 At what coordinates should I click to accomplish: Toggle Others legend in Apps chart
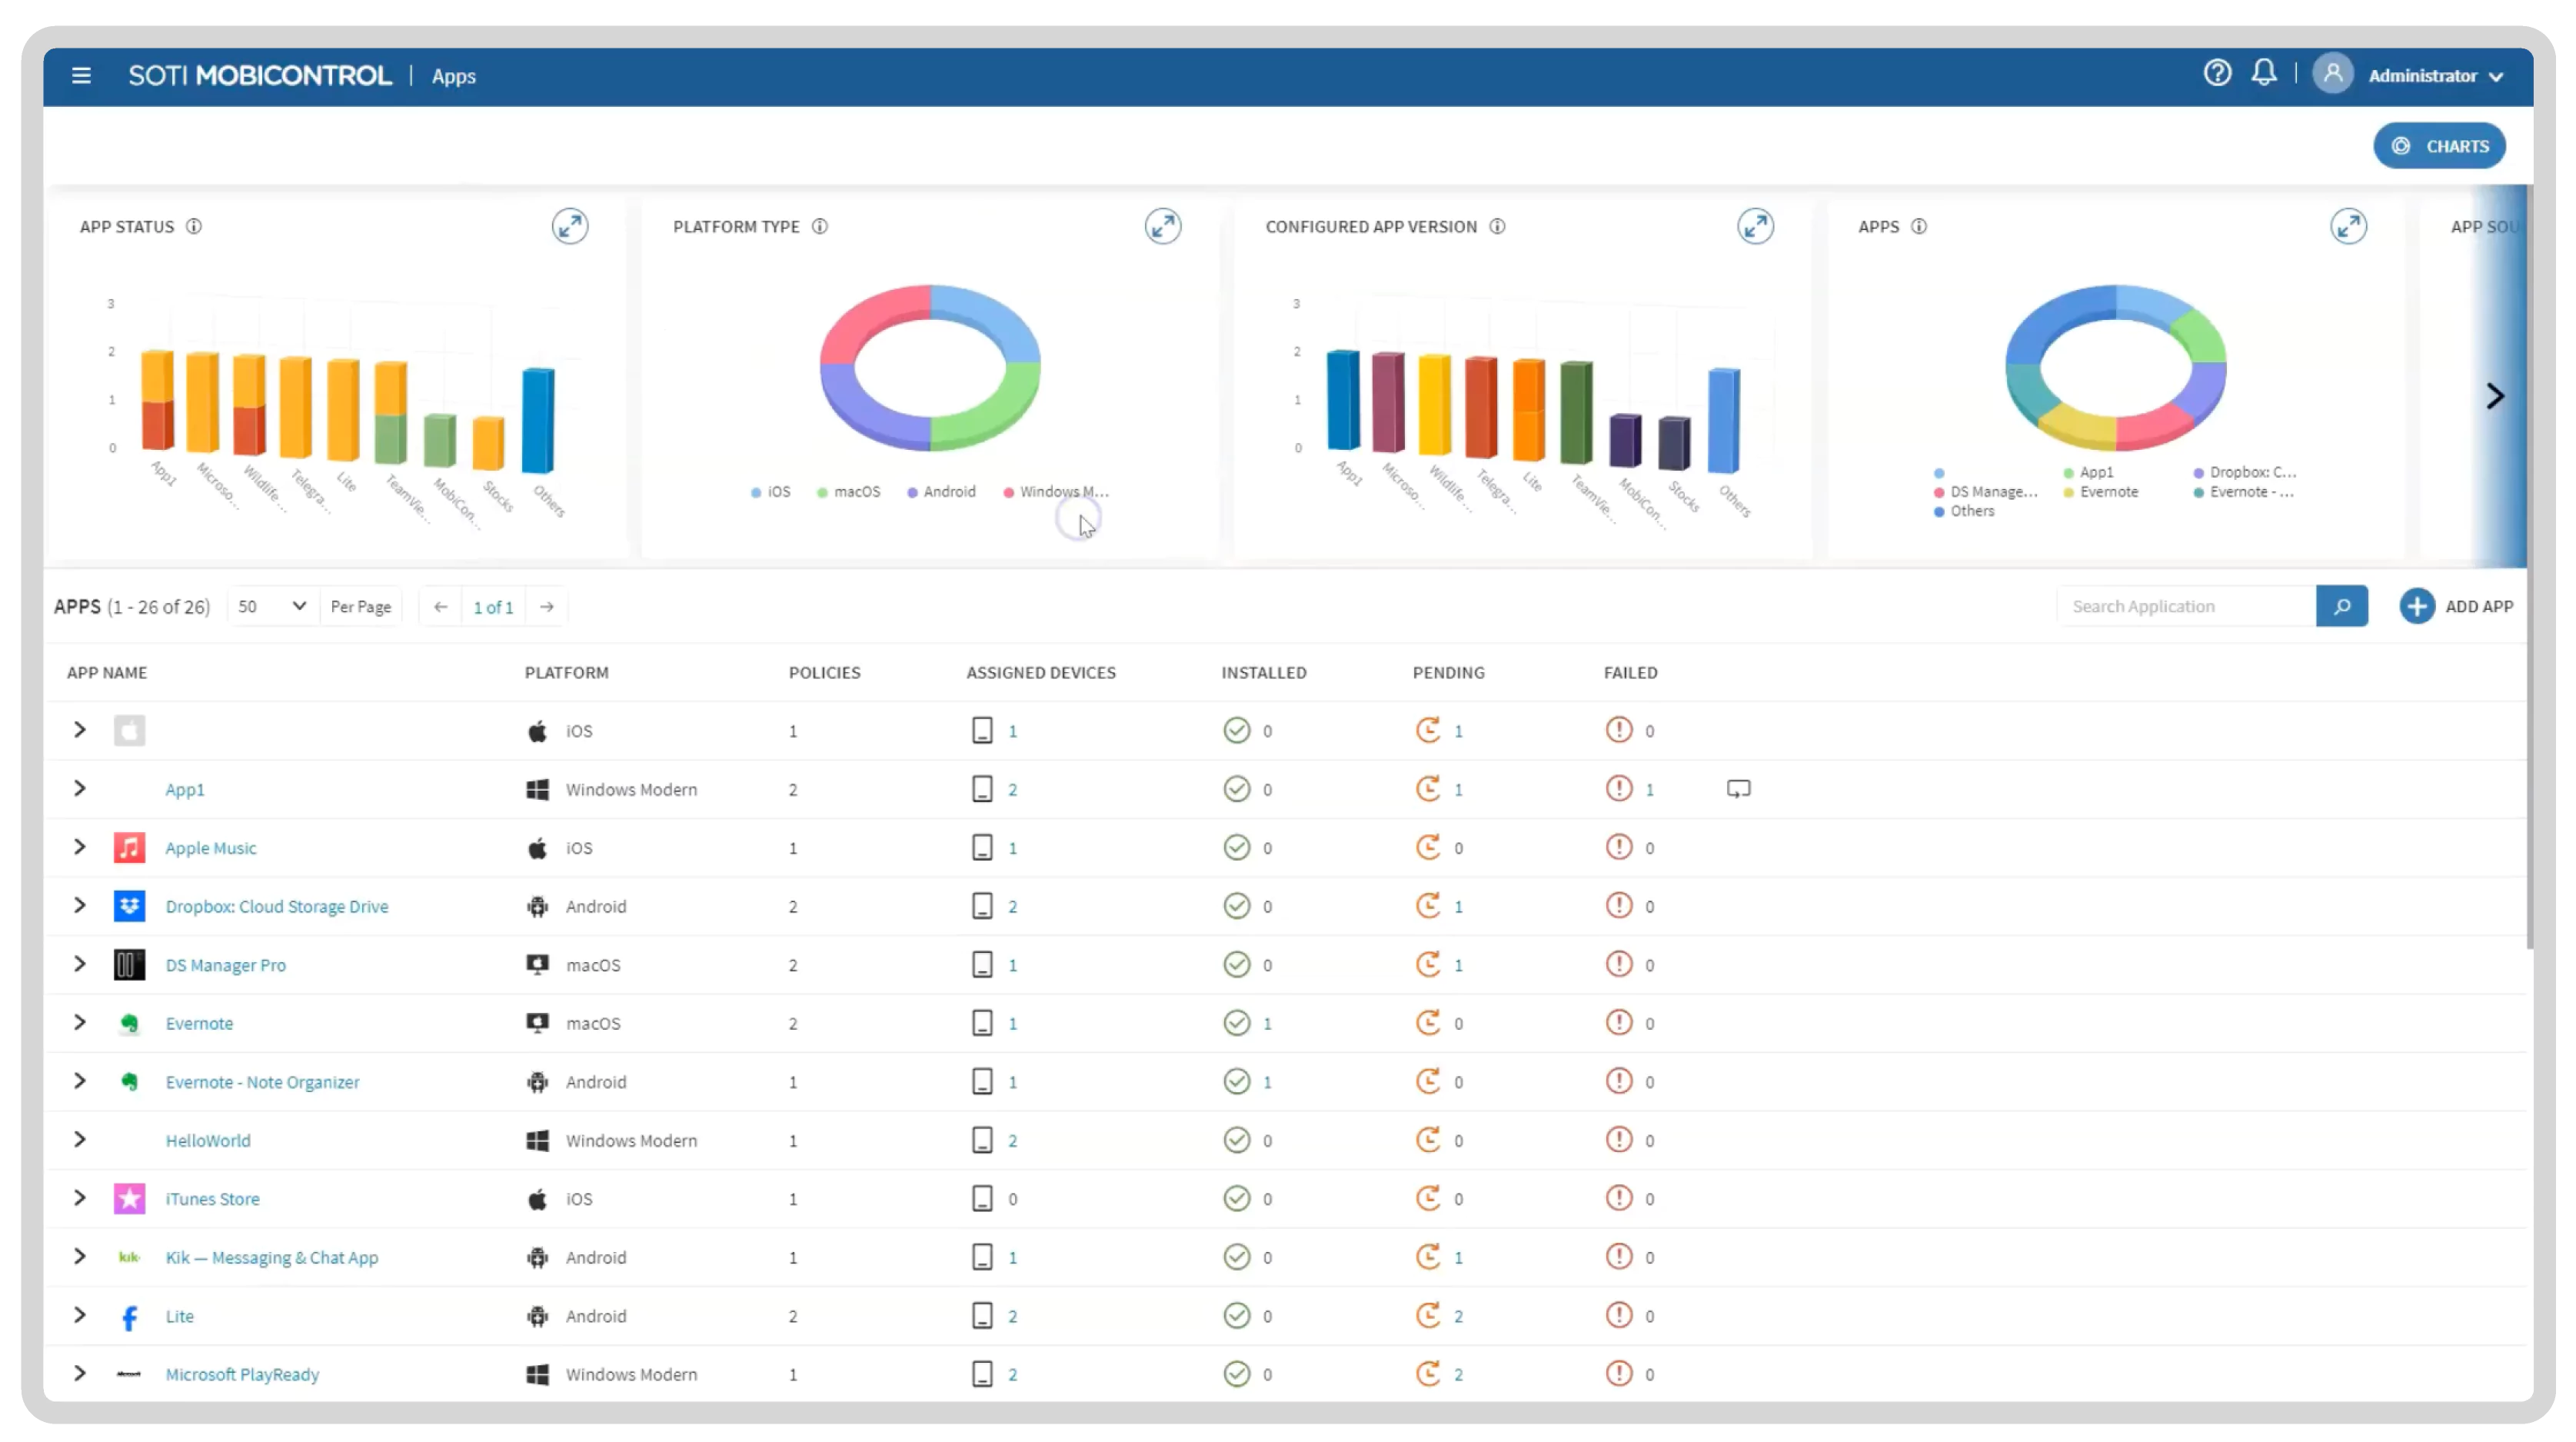(x=1963, y=511)
